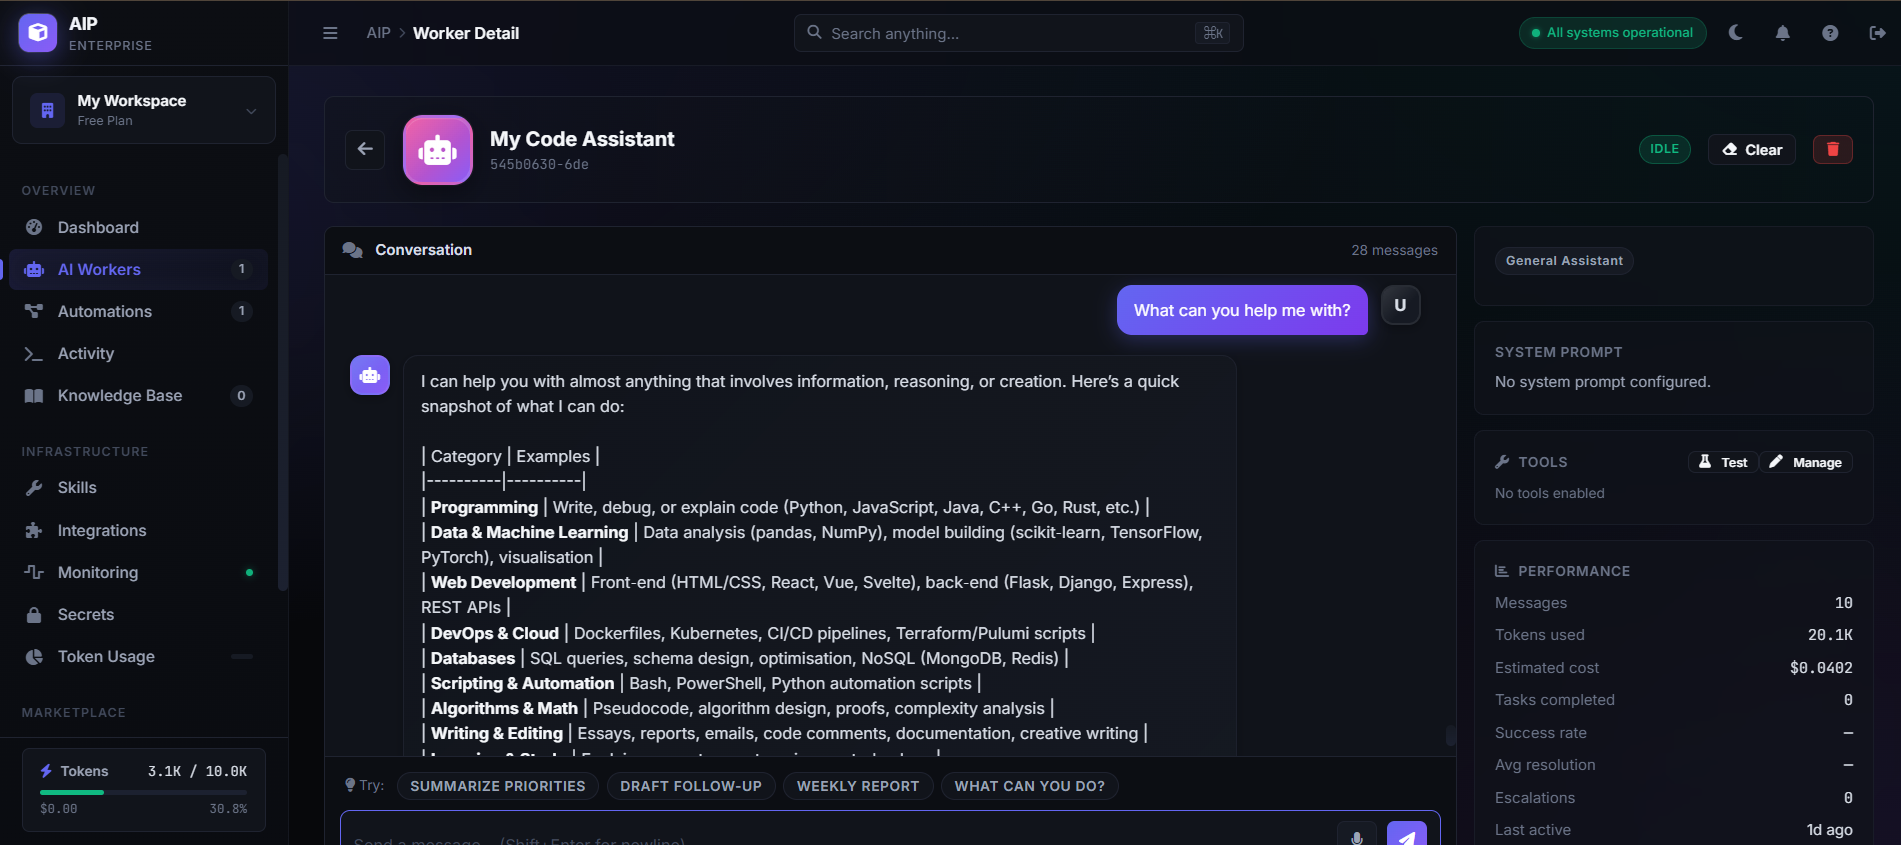1901x845 pixels.
Task: Go back with the left arrow button
Action: click(x=365, y=149)
